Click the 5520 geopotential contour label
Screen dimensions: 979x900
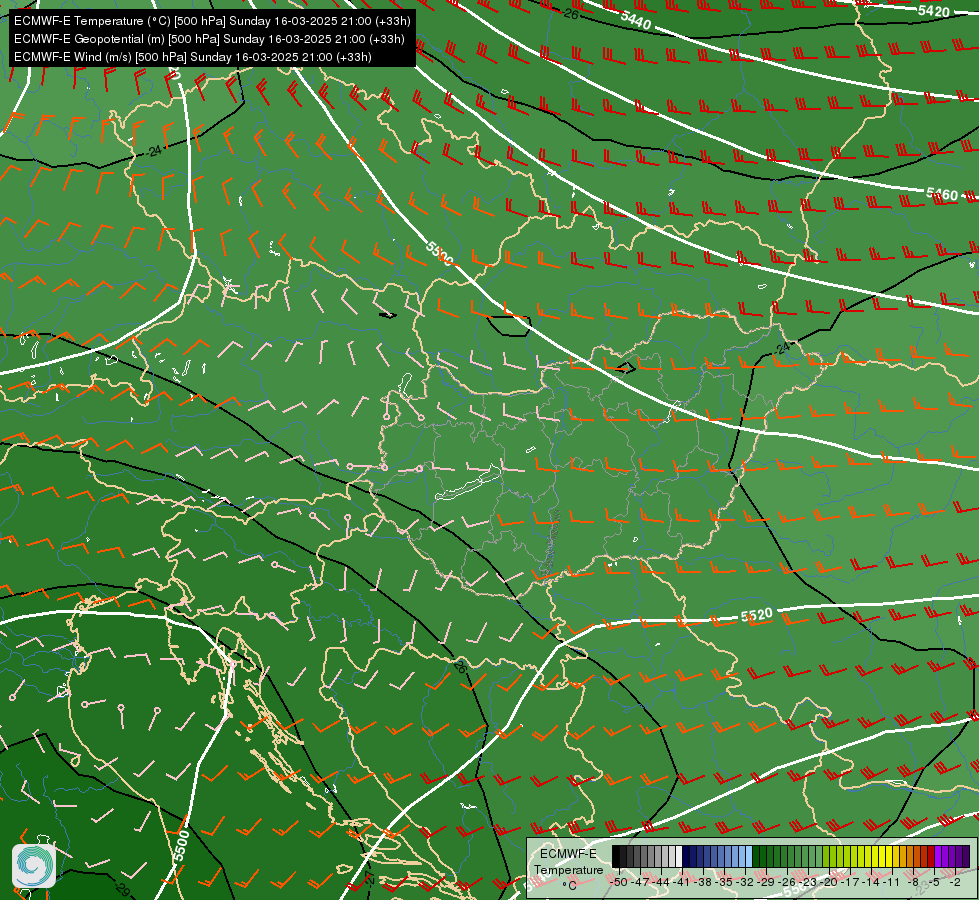[x=757, y=615]
